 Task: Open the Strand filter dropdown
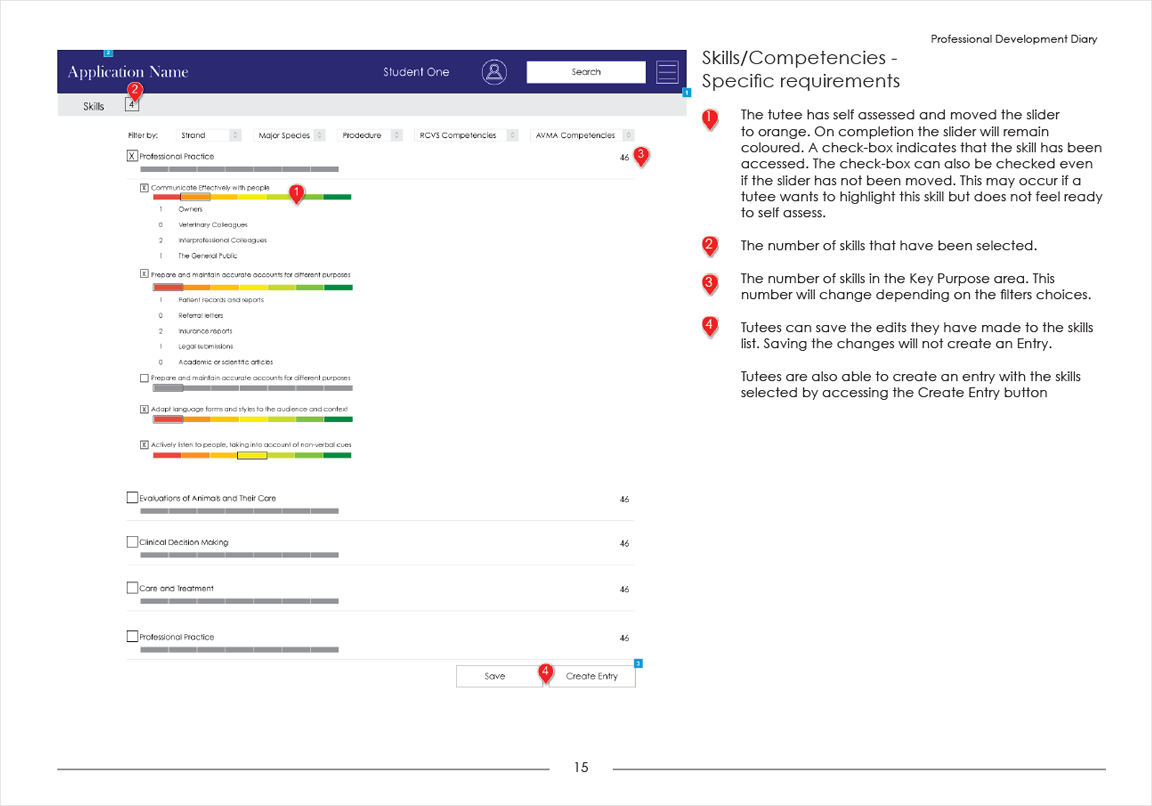click(x=209, y=135)
